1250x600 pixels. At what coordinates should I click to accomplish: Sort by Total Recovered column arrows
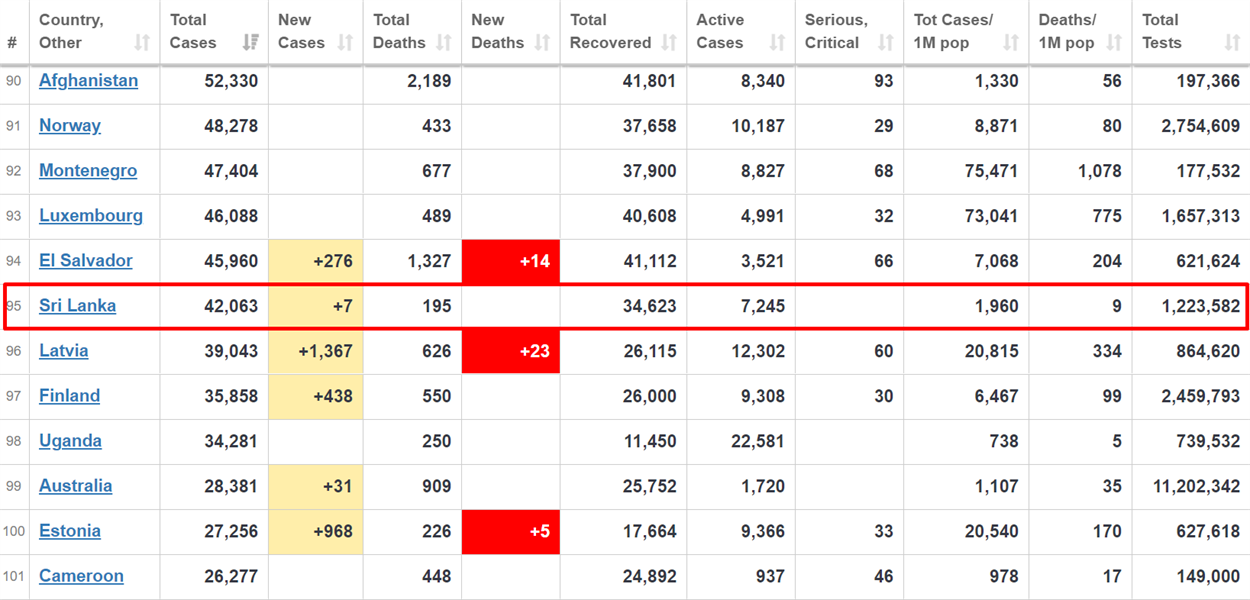[x=669, y=43]
